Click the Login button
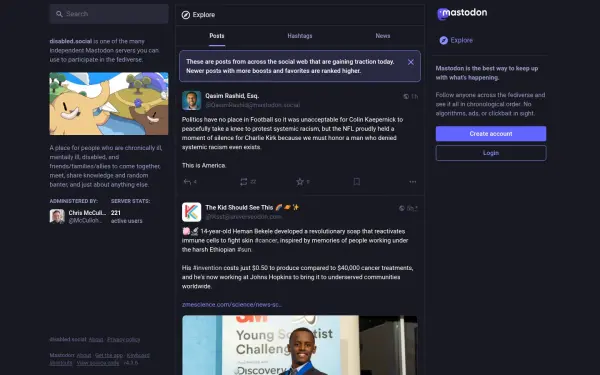600x375 pixels. tap(491, 153)
